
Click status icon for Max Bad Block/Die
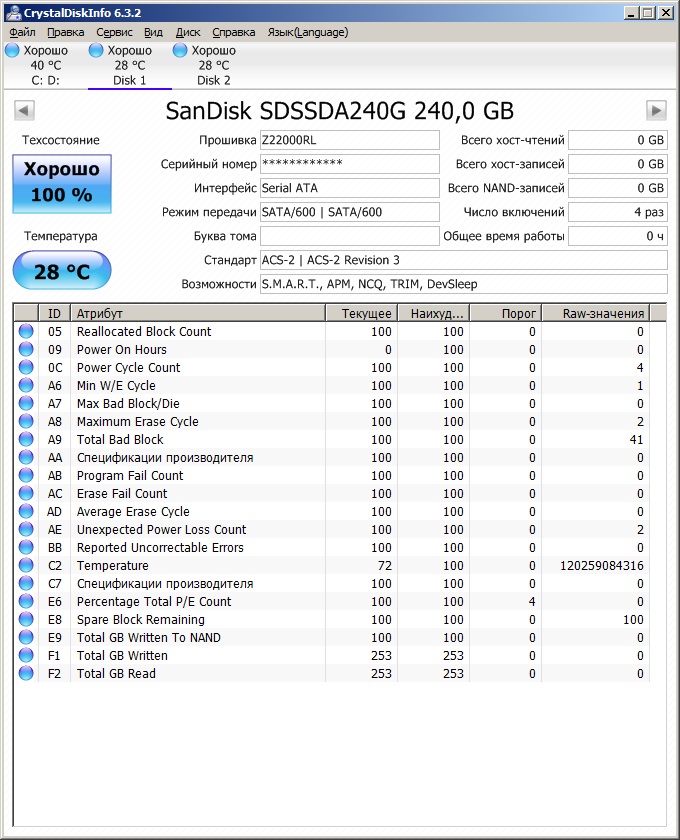click(26, 403)
